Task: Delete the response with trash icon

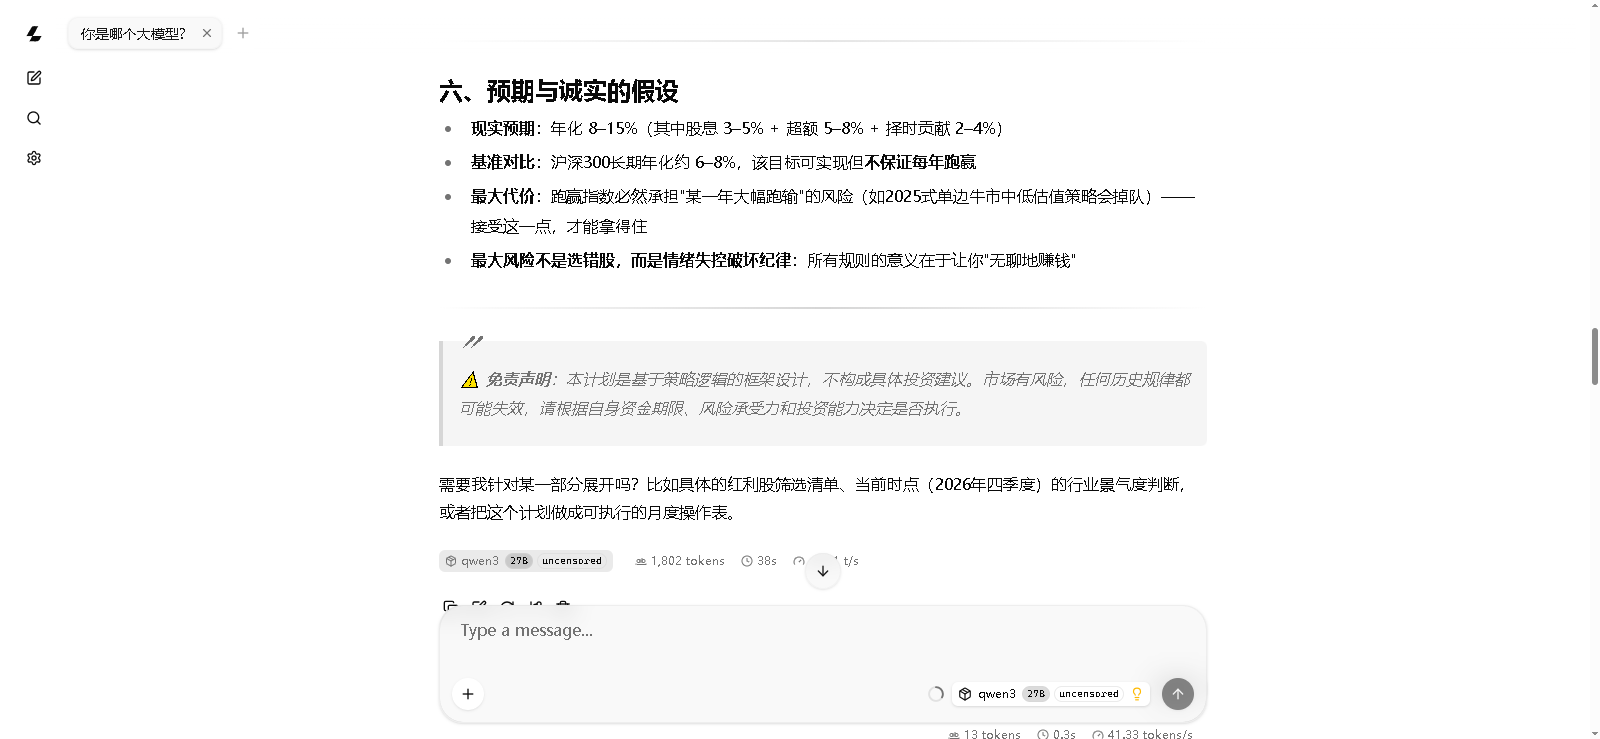Action: click(x=563, y=605)
